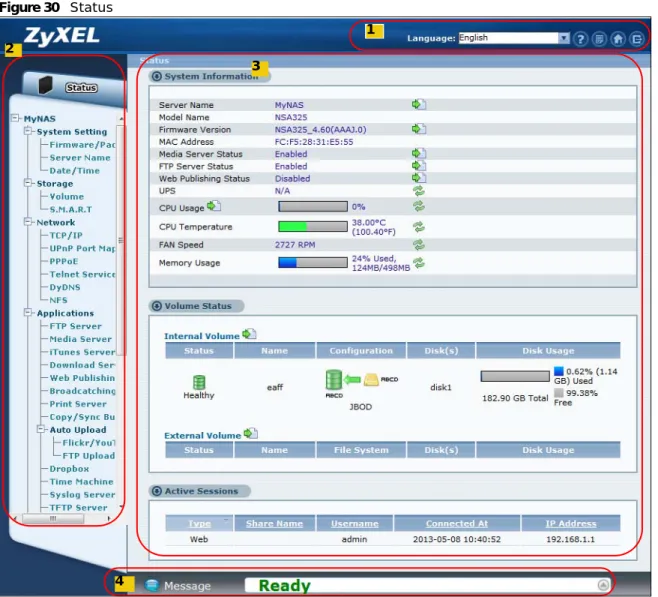Collapse the Storage tree node
The image size is (658, 597).
tap(28, 183)
